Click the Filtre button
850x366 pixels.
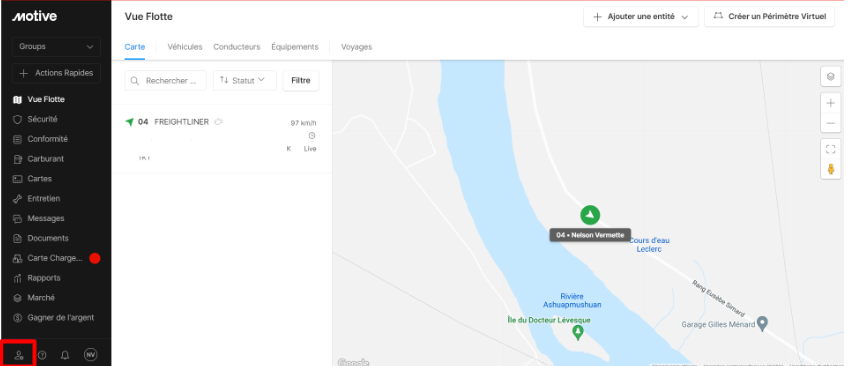[x=301, y=80]
